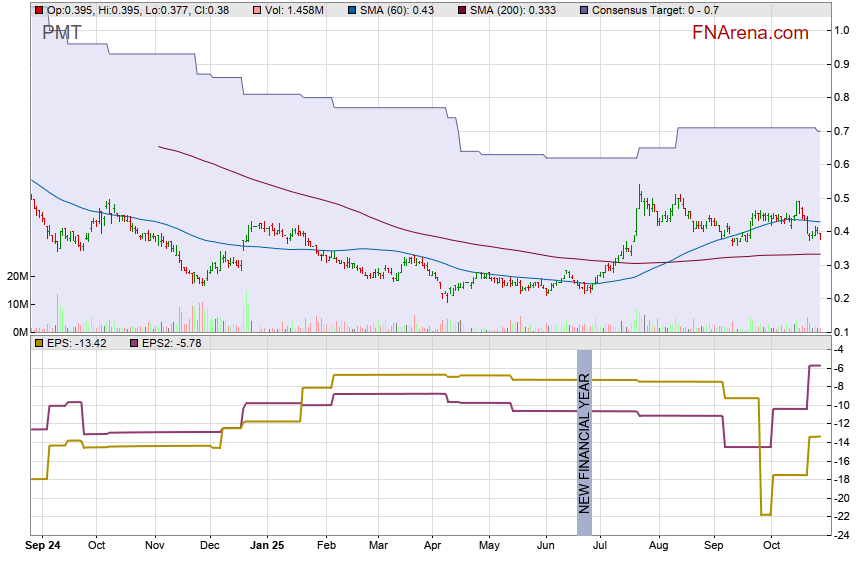Image resolution: width=859 pixels, height=566 pixels.
Task: Select the maroon SMA (200) legend swatch
Action: (x=462, y=10)
